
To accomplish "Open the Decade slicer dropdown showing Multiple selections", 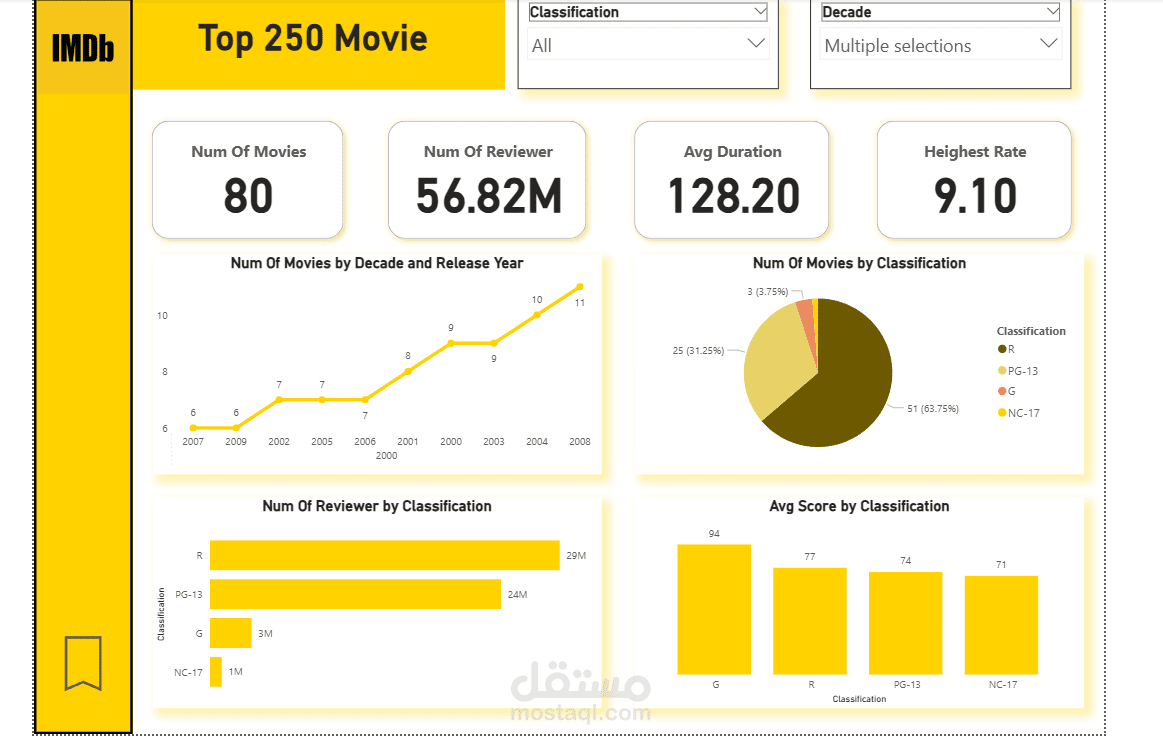I will coord(940,44).
